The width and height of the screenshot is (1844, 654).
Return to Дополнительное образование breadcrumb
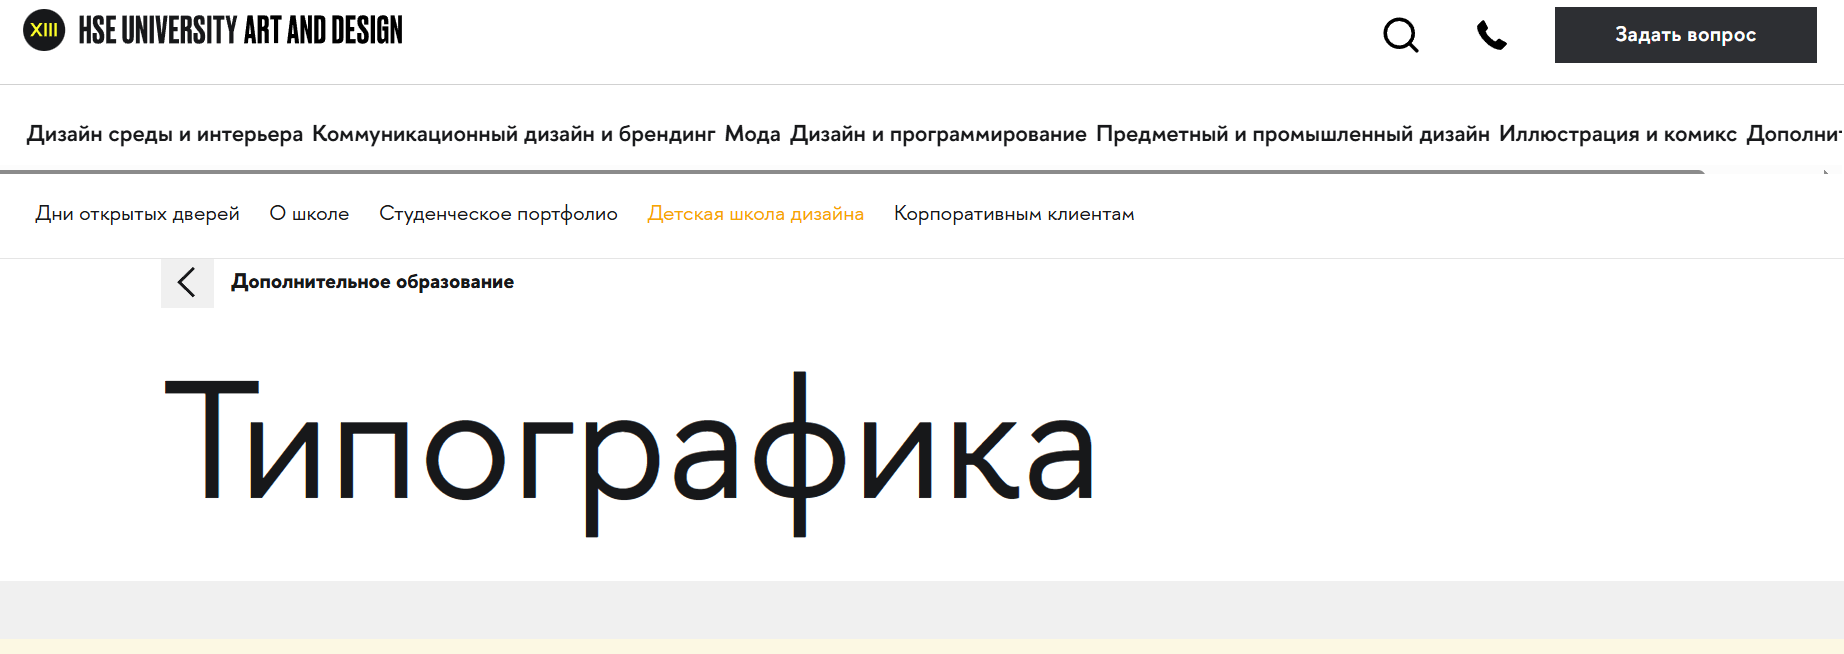click(372, 282)
